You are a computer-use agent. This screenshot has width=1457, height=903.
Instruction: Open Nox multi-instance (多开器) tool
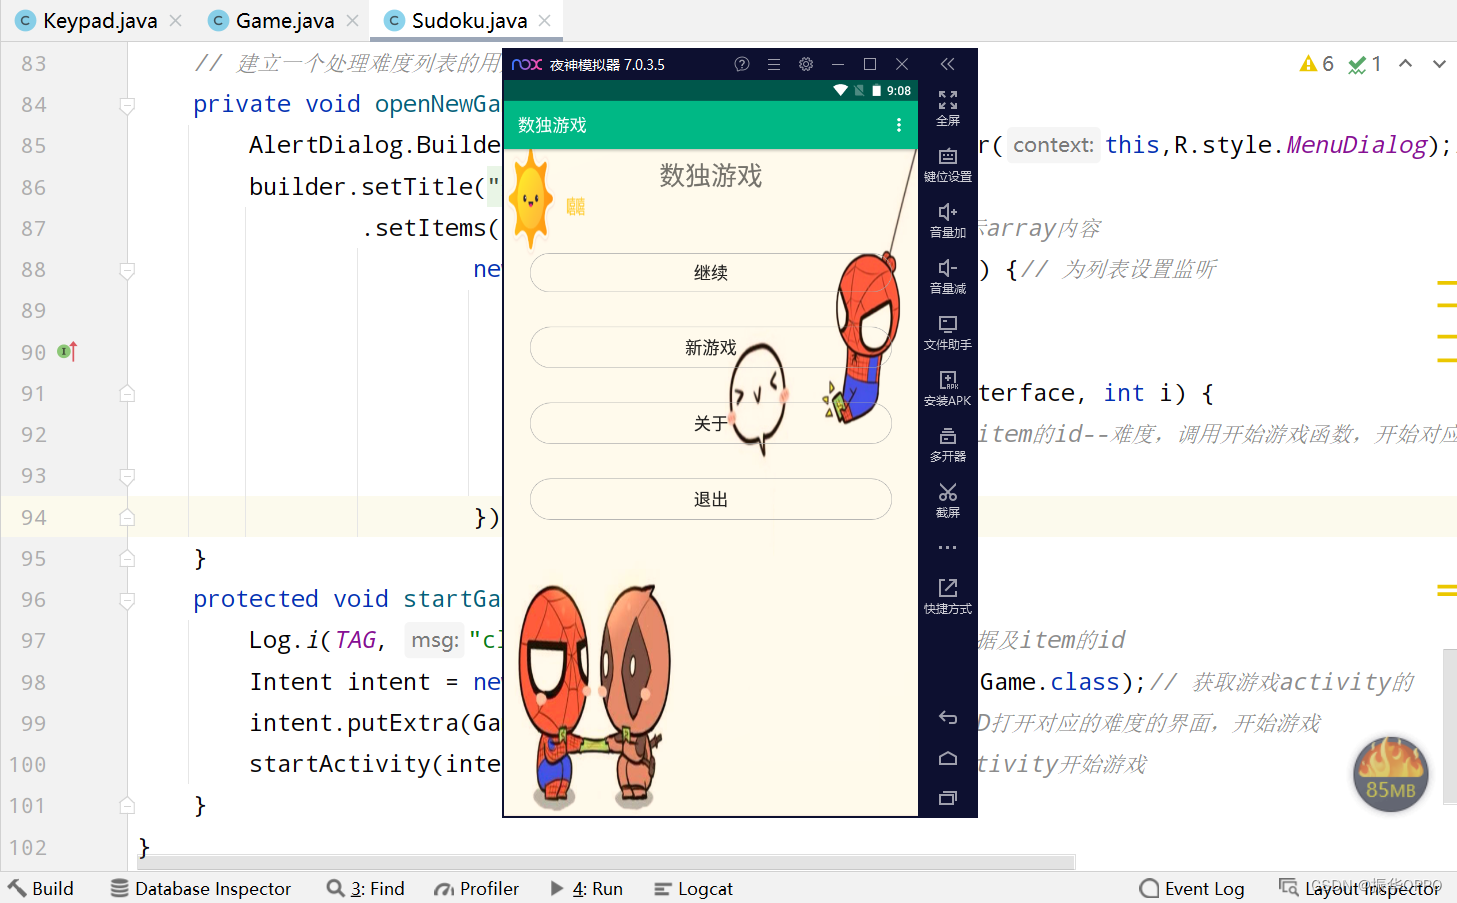tap(948, 443)
